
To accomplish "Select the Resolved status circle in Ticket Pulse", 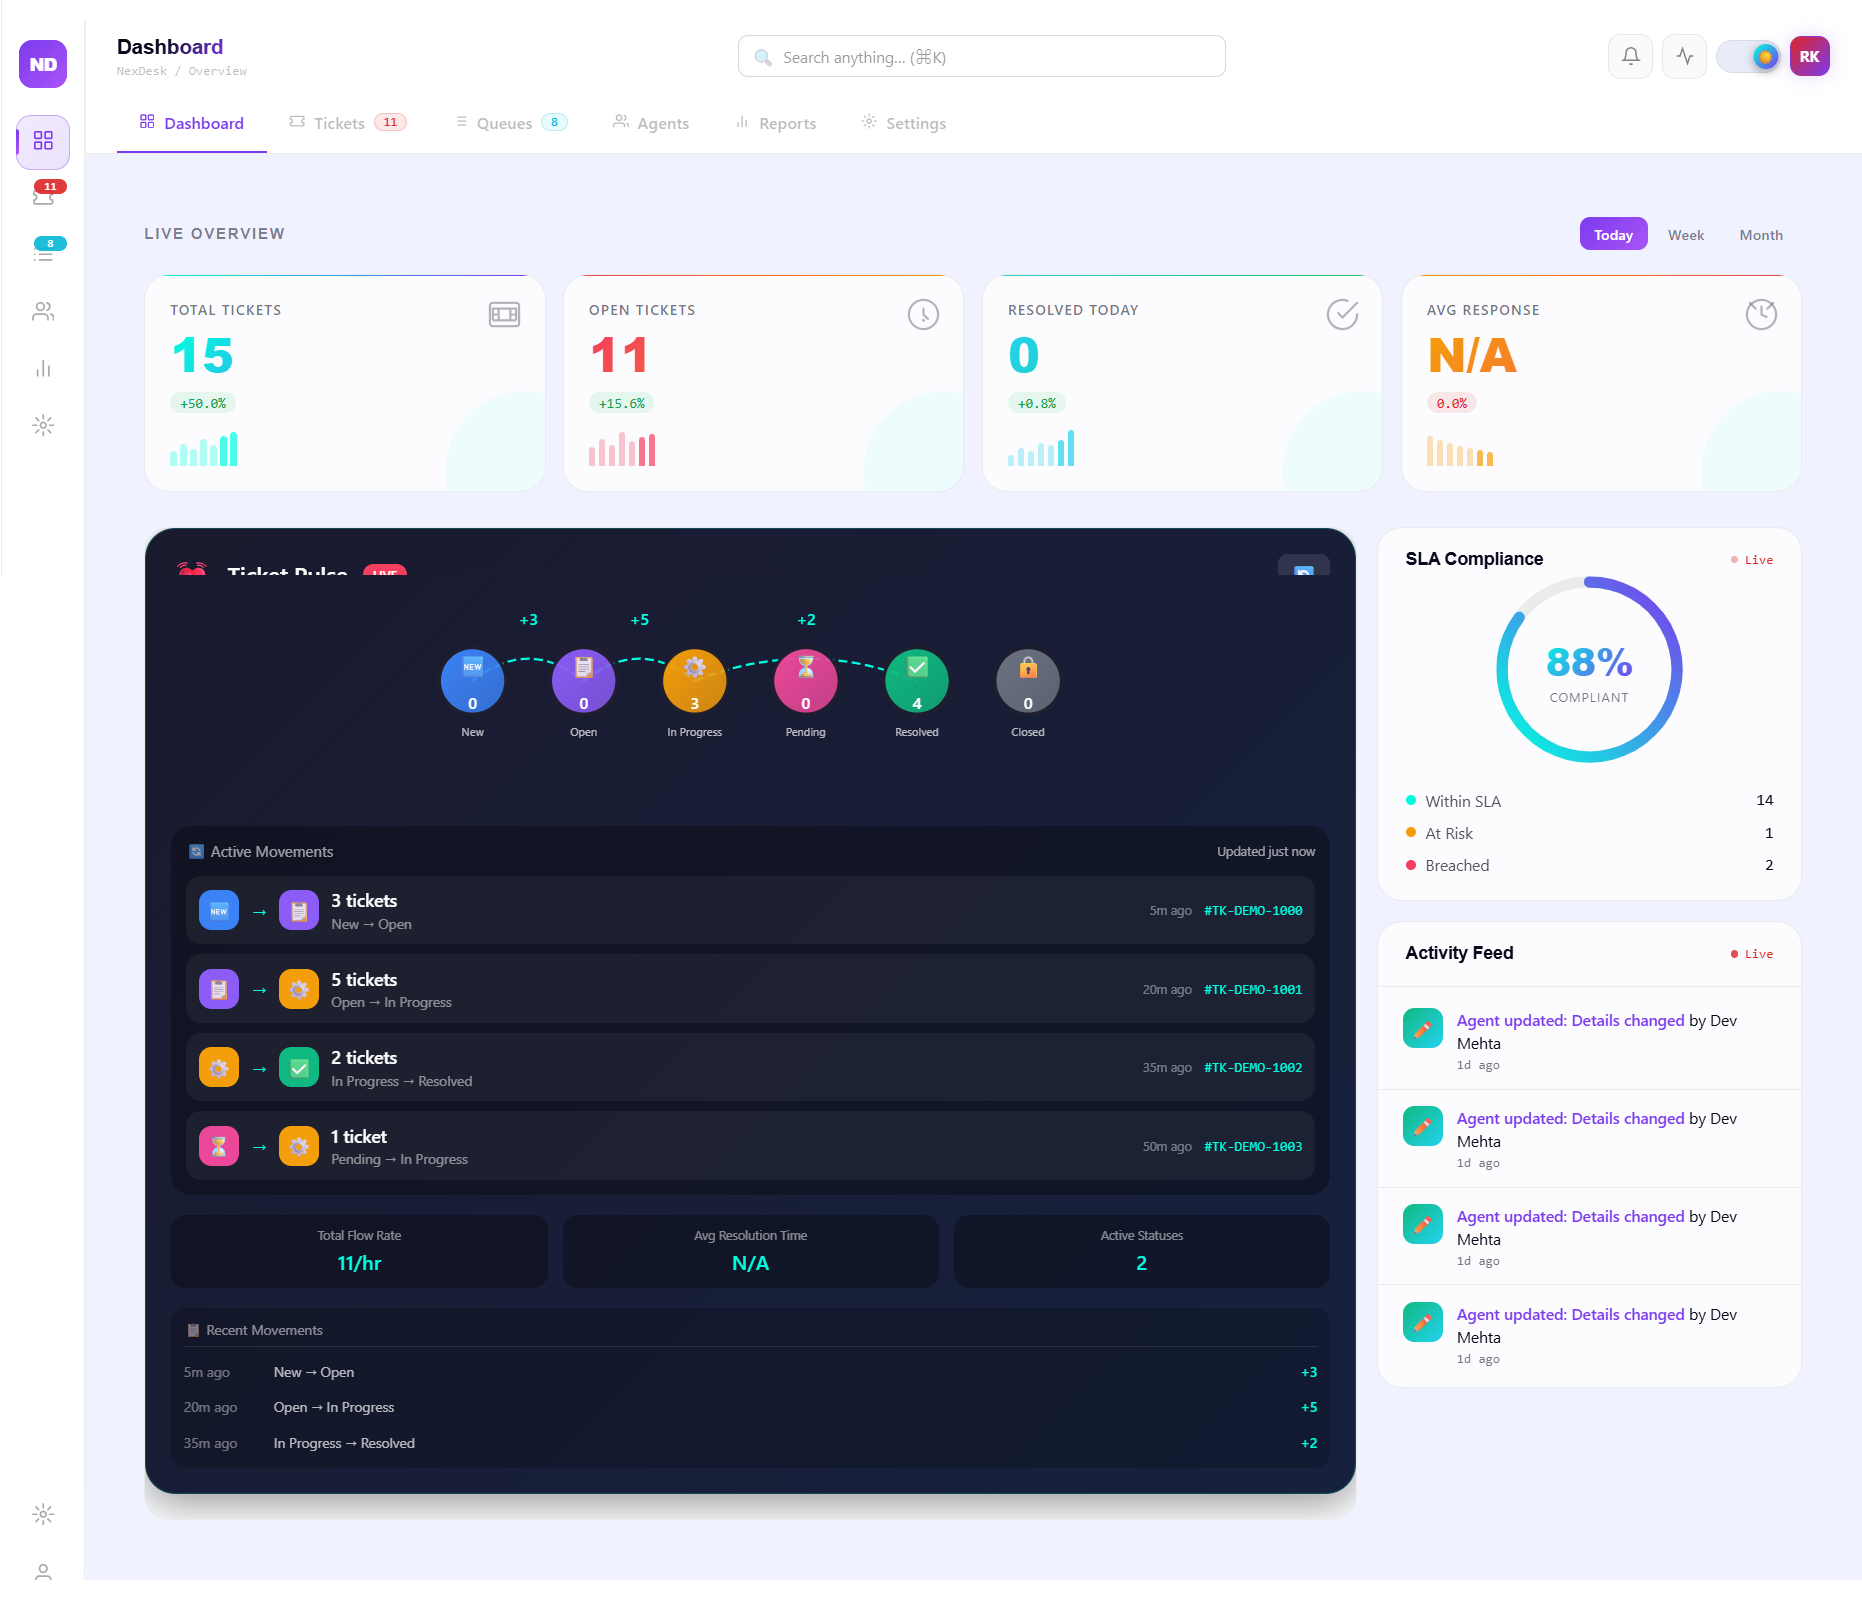I will click(x=916, y=680).
